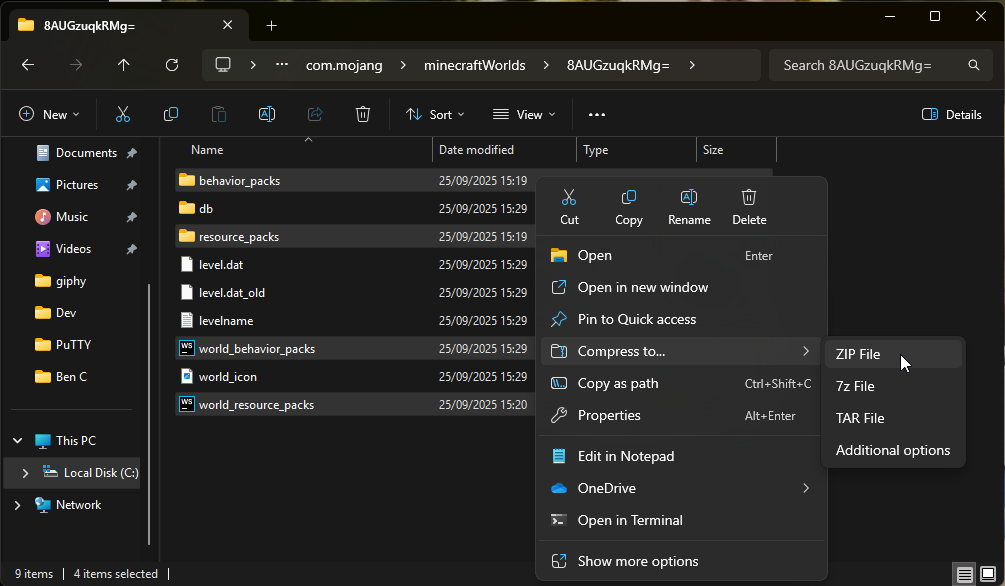Refresh the current folder view

(172, 65)
